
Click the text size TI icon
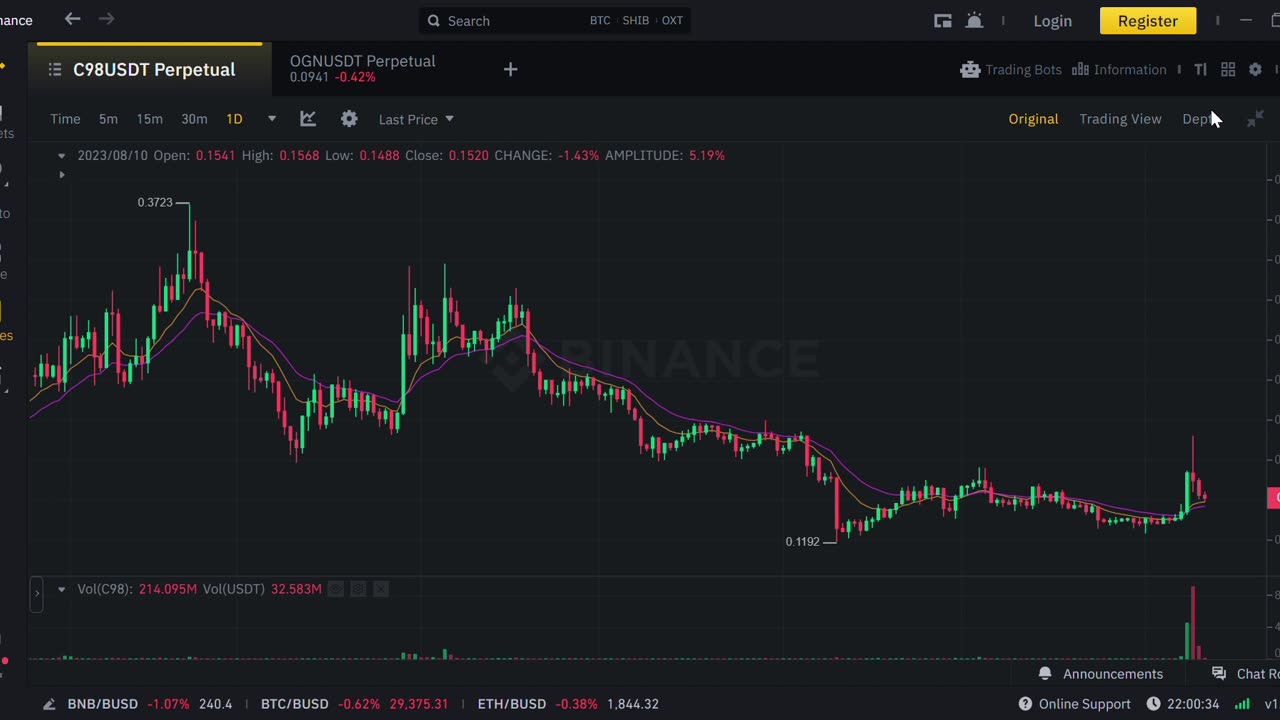[x=1200, y=69]
